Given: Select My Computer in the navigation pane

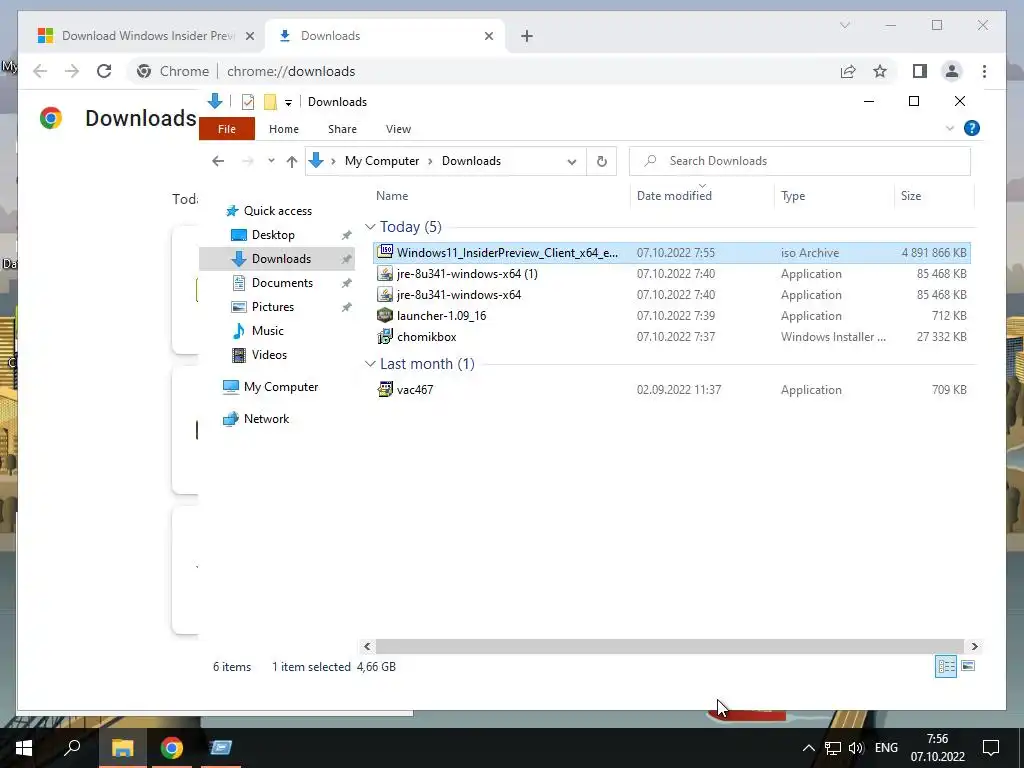Looking at the screenshot, I should 281,387.
